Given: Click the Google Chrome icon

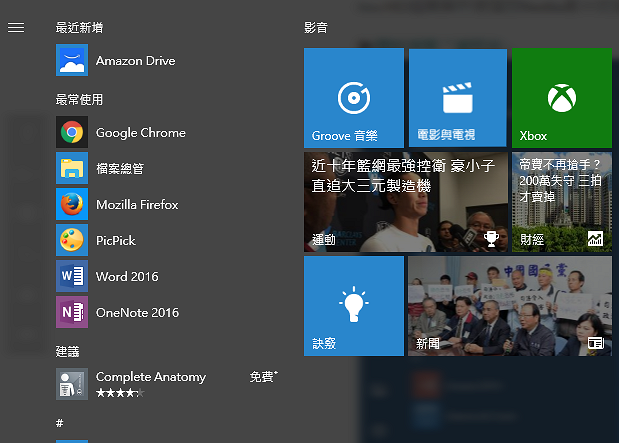Looking at the screenshot, I should click(x=72, y=132).
